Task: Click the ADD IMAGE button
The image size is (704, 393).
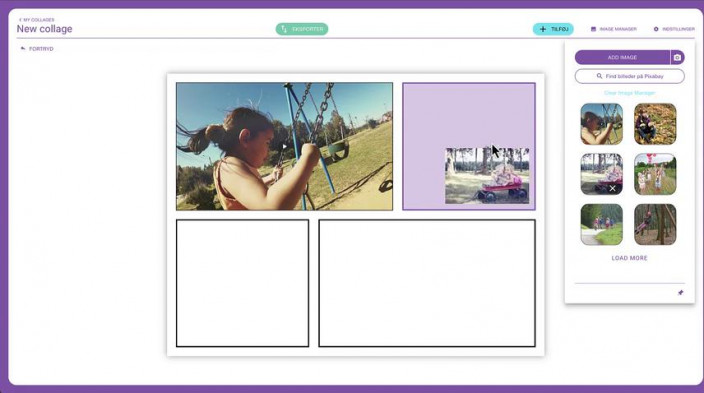Action: tap(622, 57)
